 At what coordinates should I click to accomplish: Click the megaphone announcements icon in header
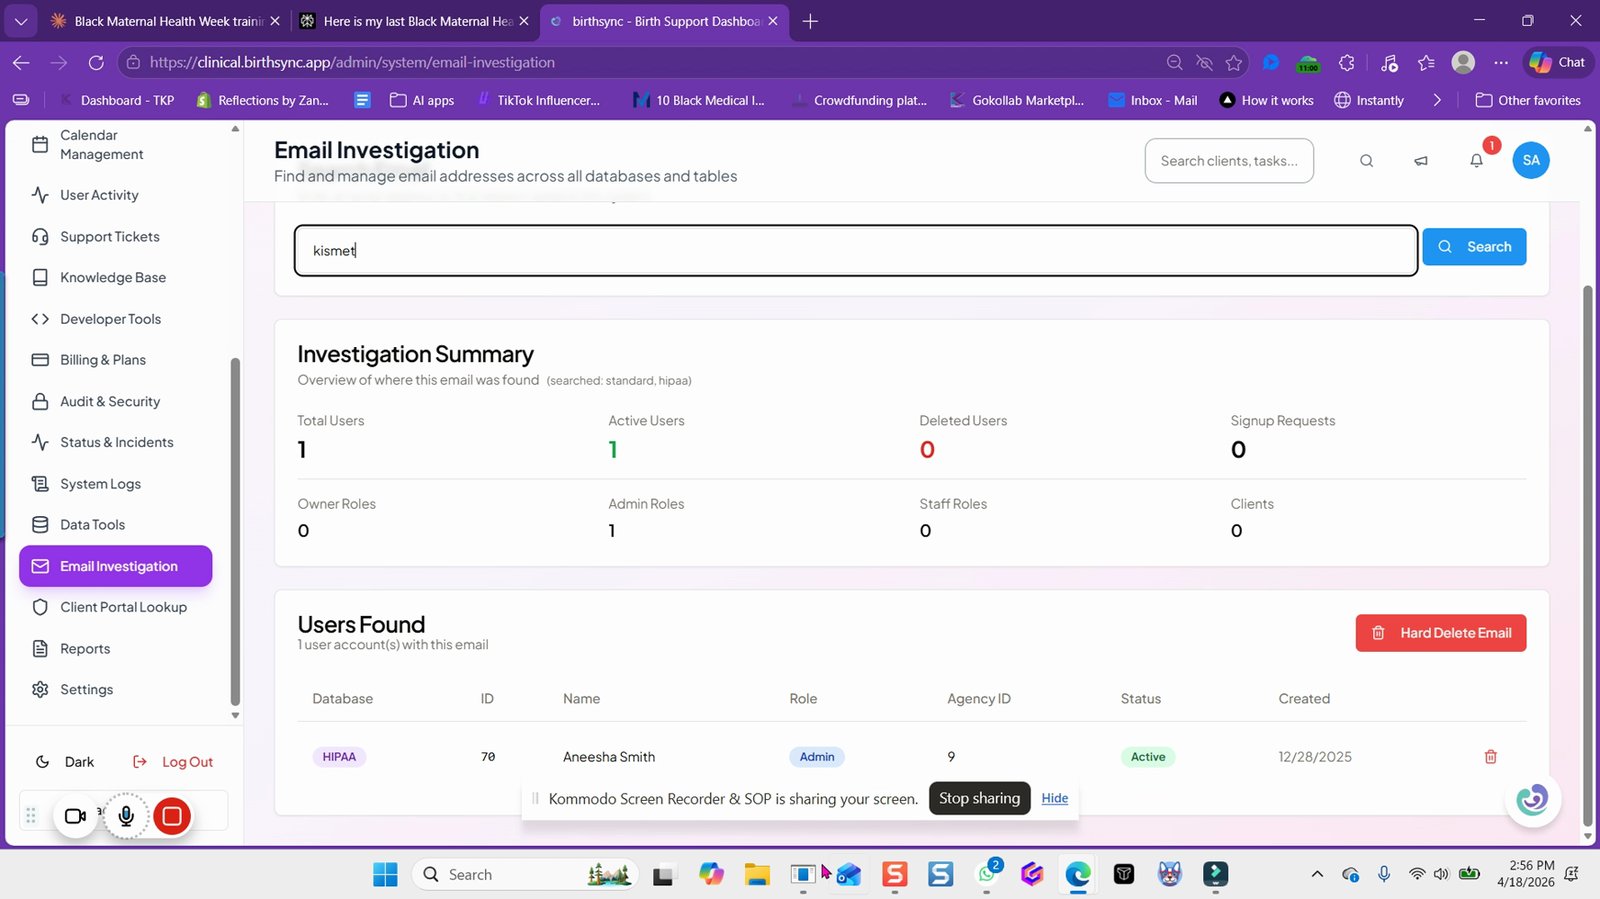(1421, 161)
